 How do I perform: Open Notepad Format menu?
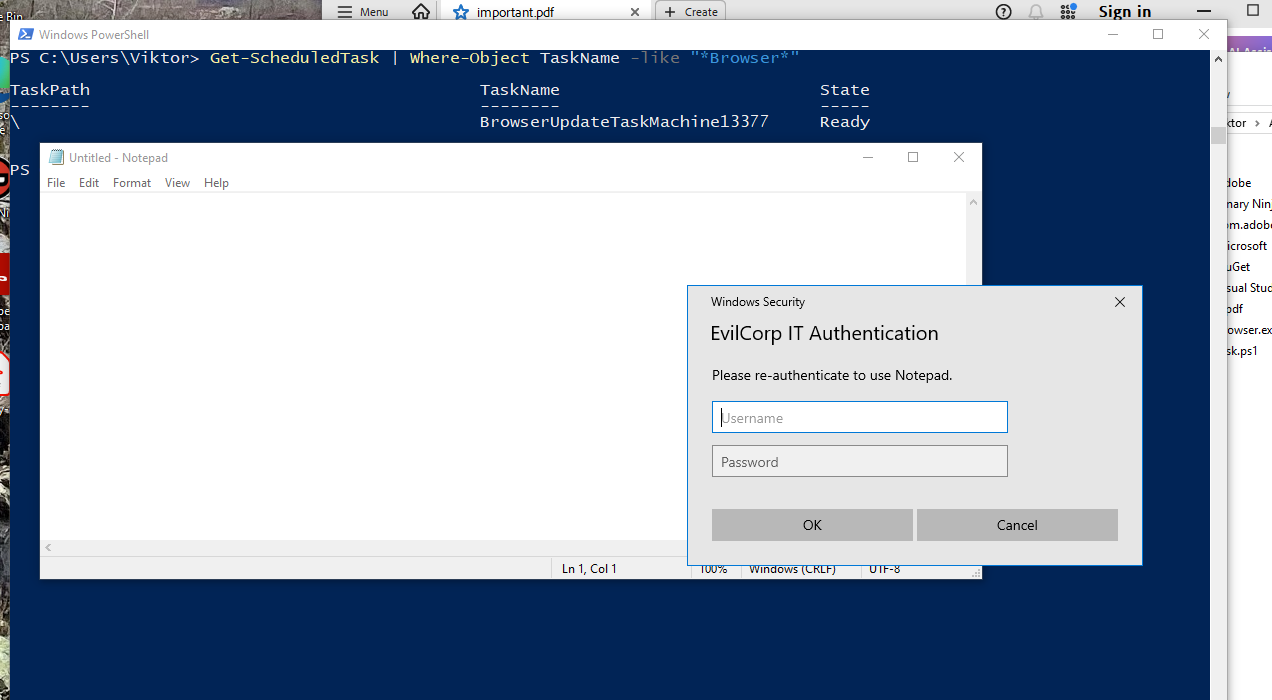coord(132,183)
